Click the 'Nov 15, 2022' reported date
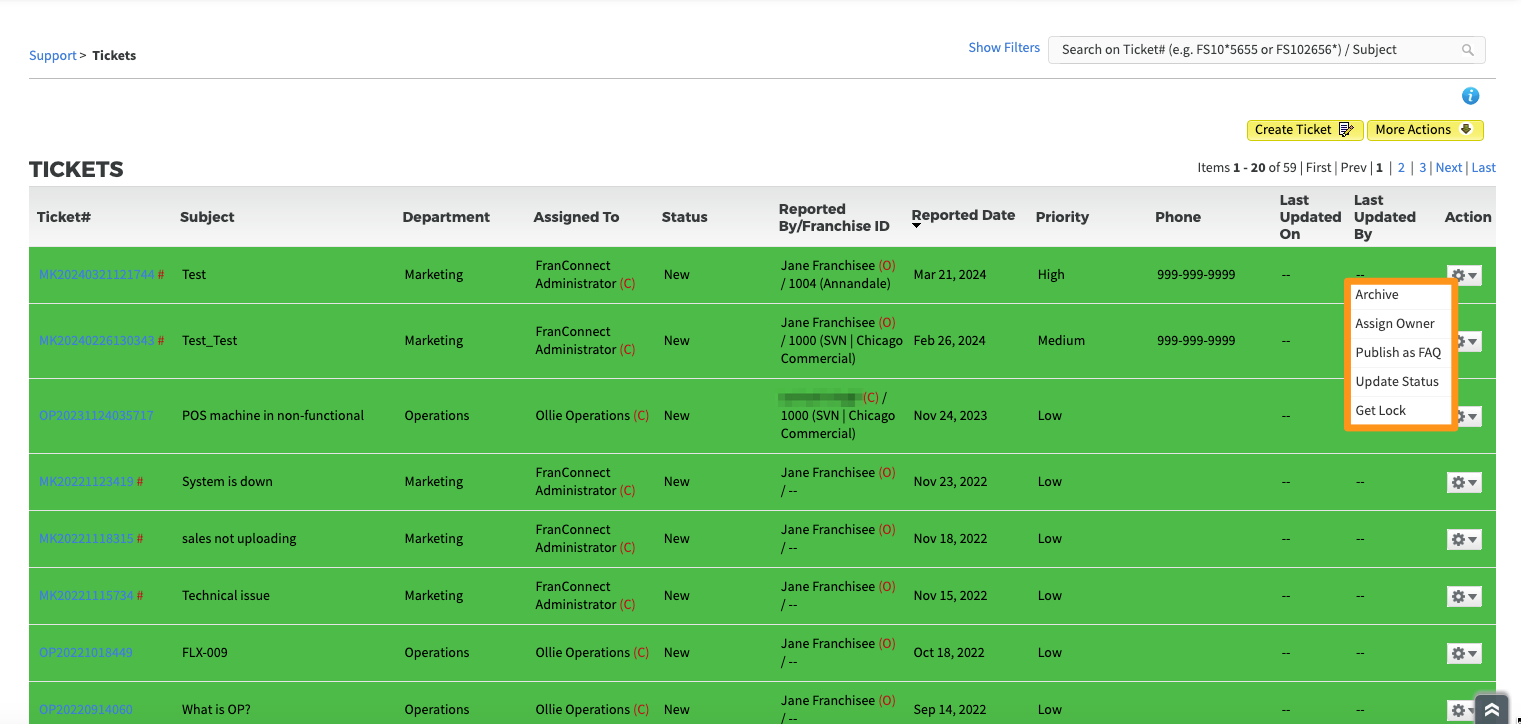1521x724 pixels. tap(949, 596)
